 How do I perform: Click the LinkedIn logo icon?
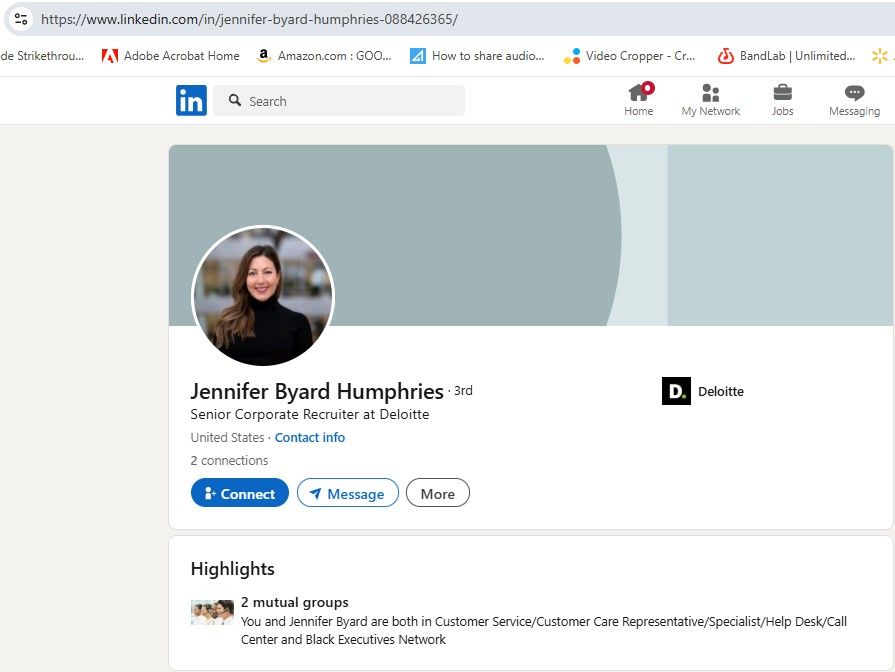coord(191,100)
